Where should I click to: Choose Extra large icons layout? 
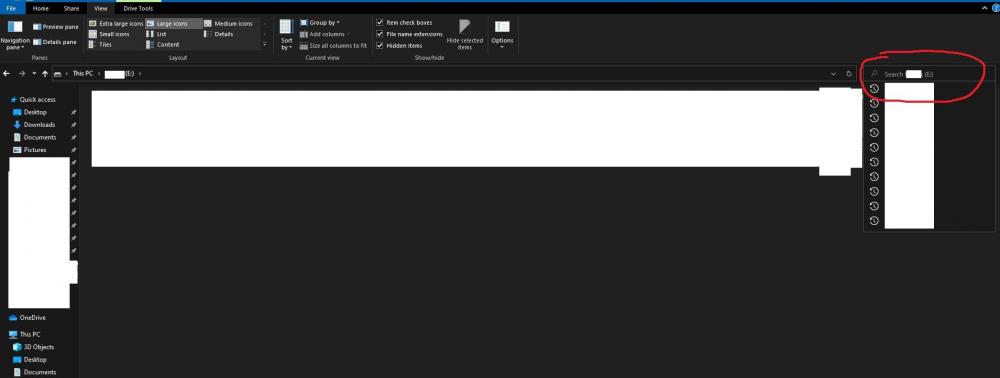[116, 24]
